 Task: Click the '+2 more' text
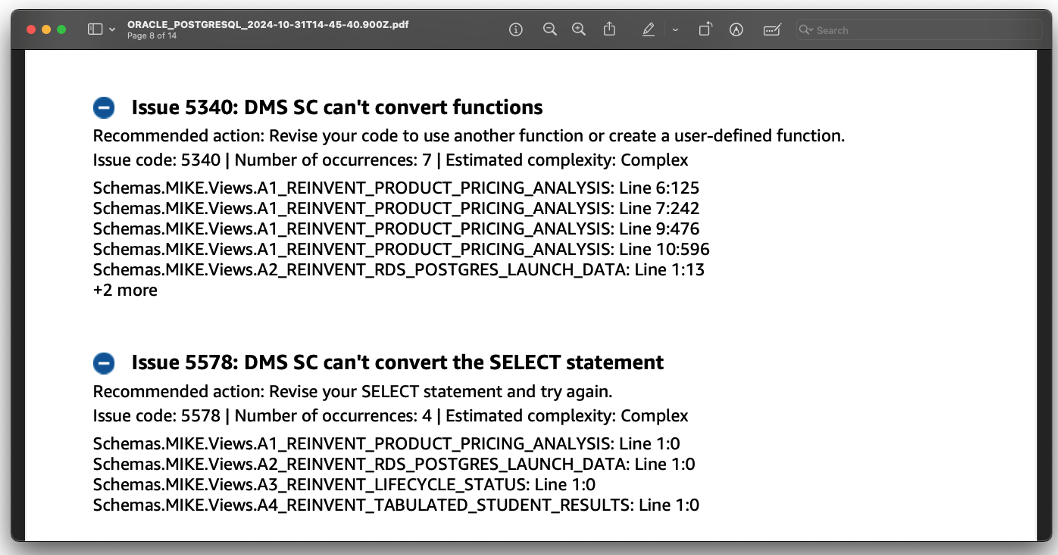tap(125, 290)
